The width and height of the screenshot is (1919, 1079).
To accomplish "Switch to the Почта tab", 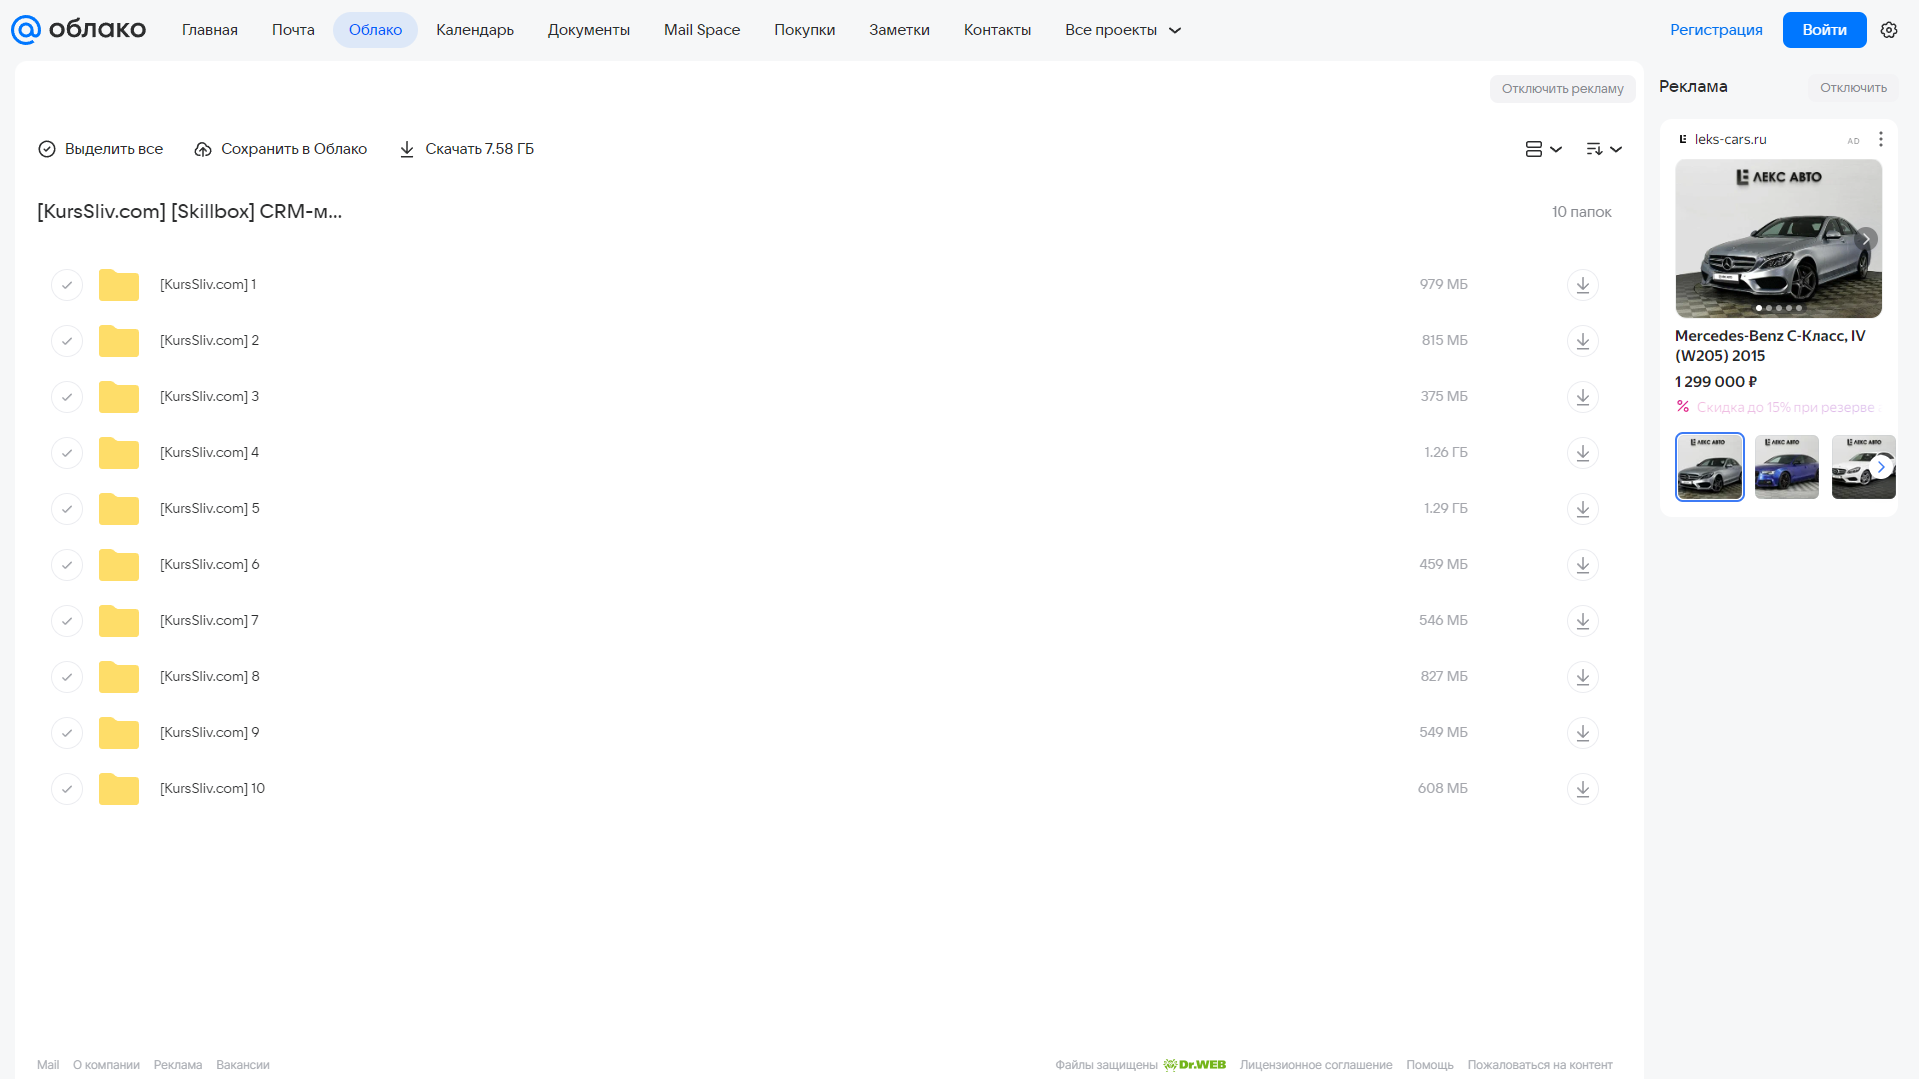I will coord(293,30).
